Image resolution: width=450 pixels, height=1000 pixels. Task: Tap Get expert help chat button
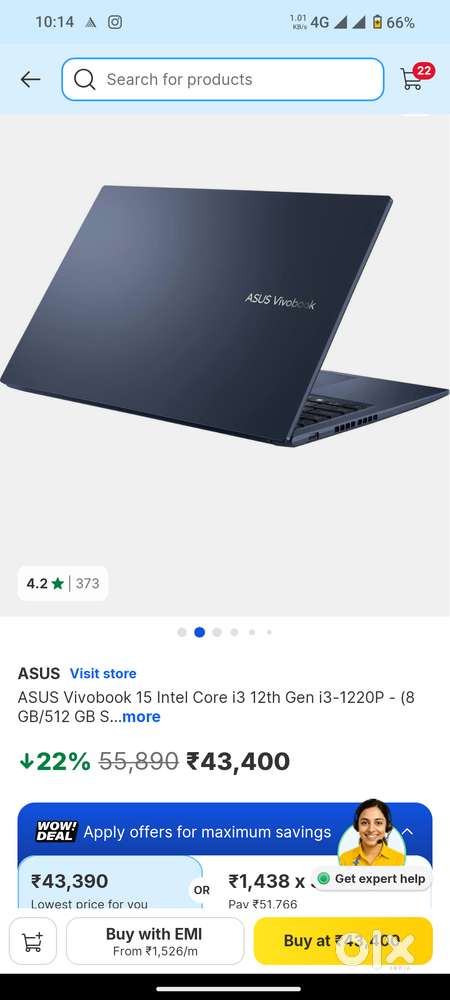click(372, 879)
